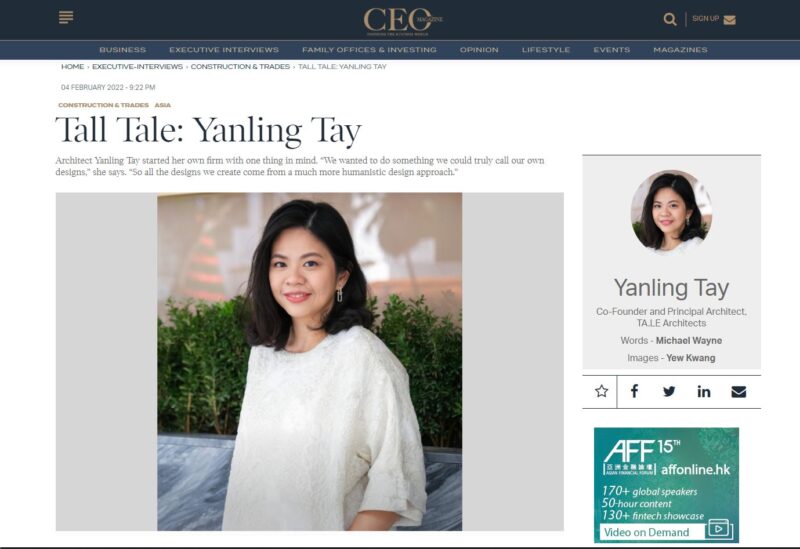Share article on LinkedIn
The height and width of the screenshot is (549, 800).
coord(704,391)
